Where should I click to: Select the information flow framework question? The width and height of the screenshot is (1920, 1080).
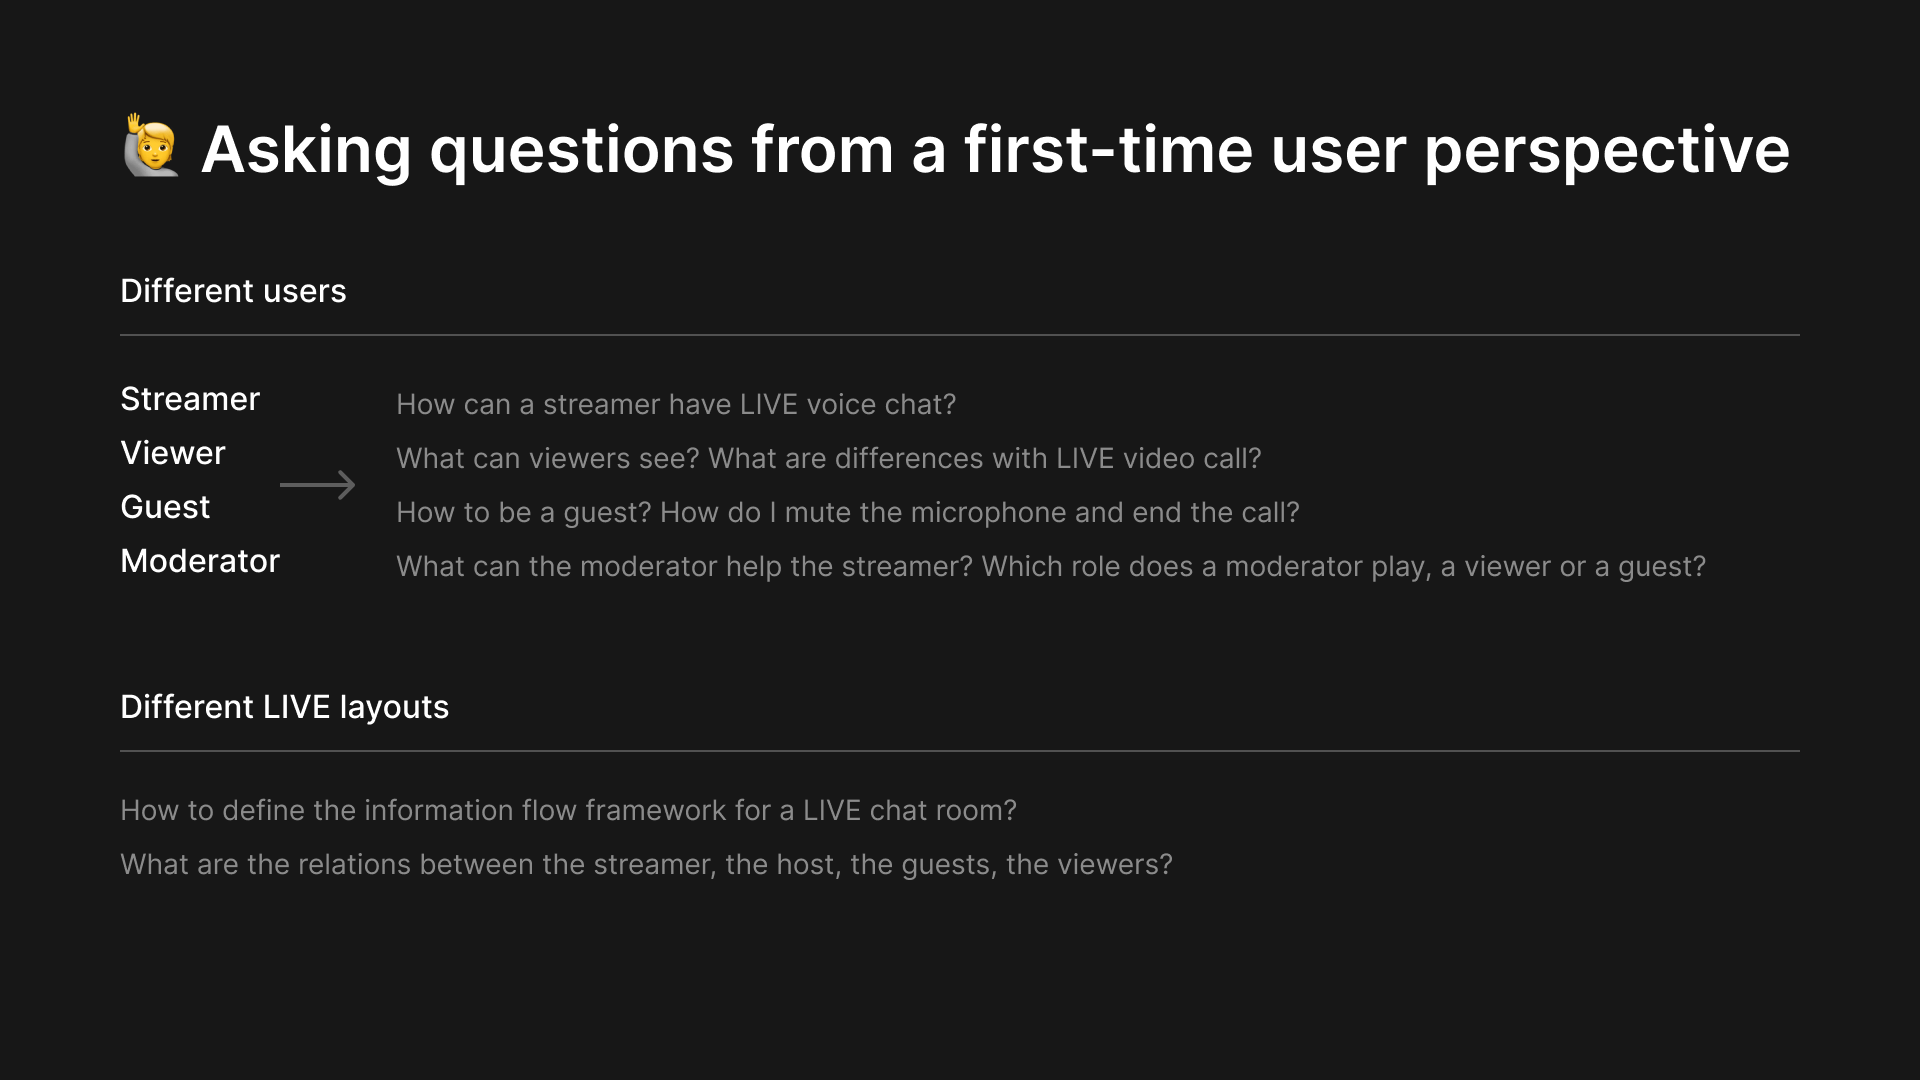[x=568, y=810]
